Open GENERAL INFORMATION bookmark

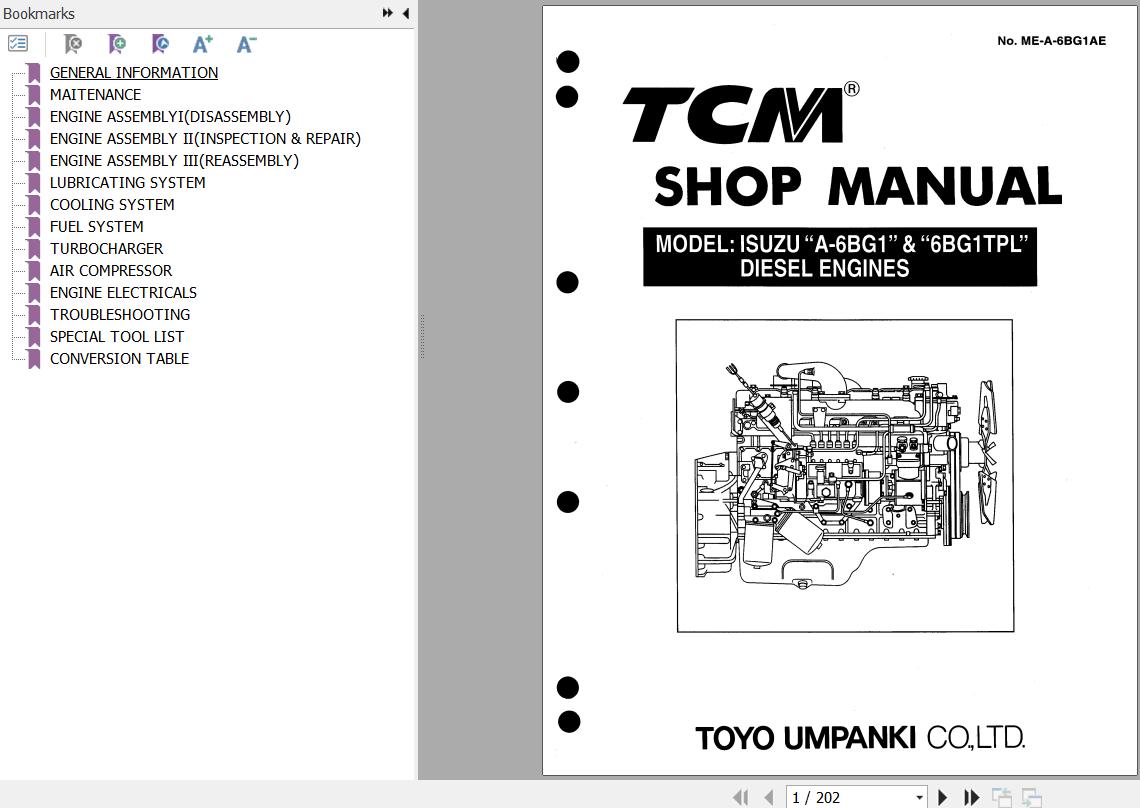(x=134, y=73)
